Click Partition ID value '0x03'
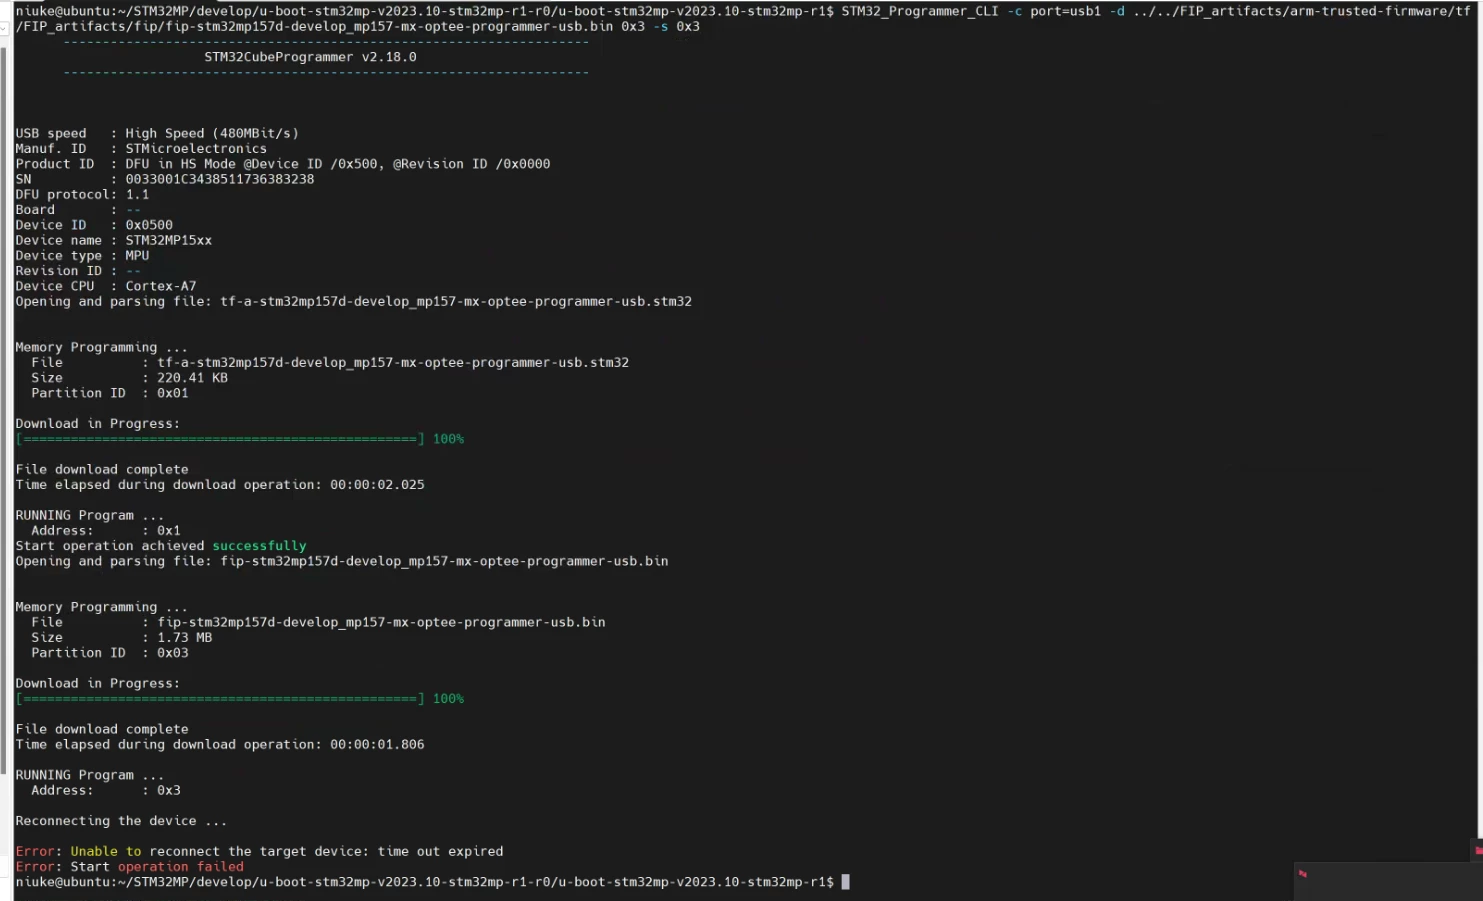Screen dimensions: 1483x901 [x=172, y=653]
